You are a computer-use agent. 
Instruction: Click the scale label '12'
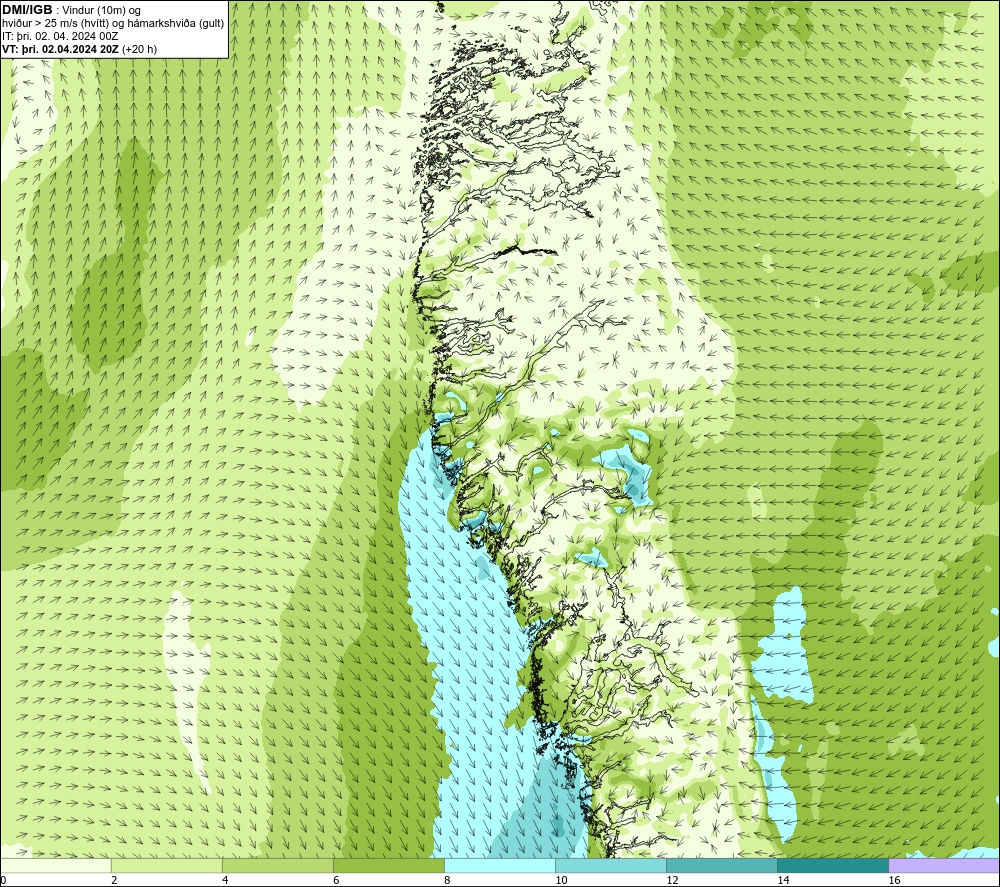[x=672, y=880]
